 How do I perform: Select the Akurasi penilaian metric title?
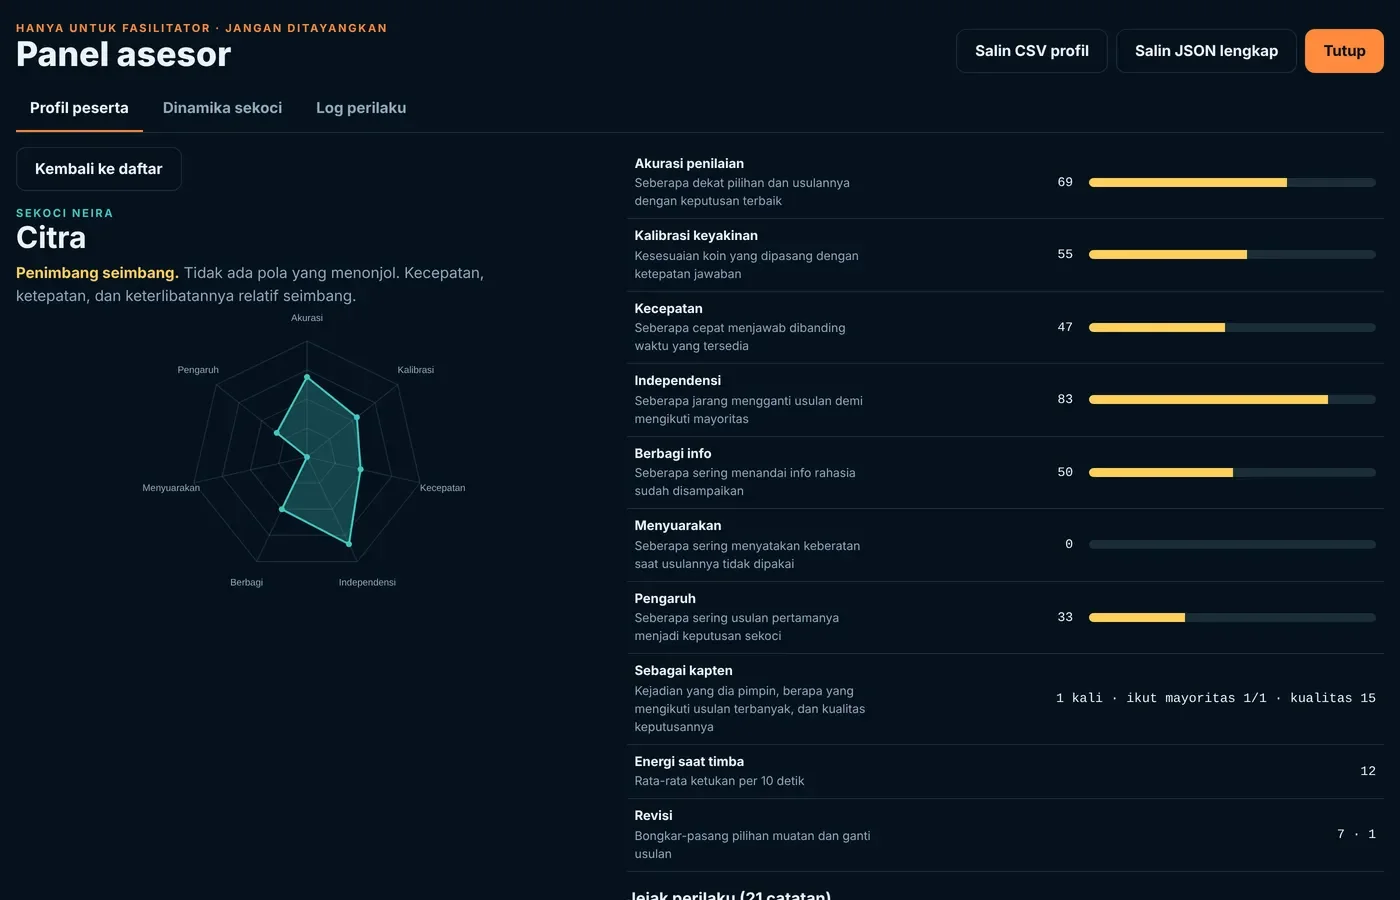(689, 164)
